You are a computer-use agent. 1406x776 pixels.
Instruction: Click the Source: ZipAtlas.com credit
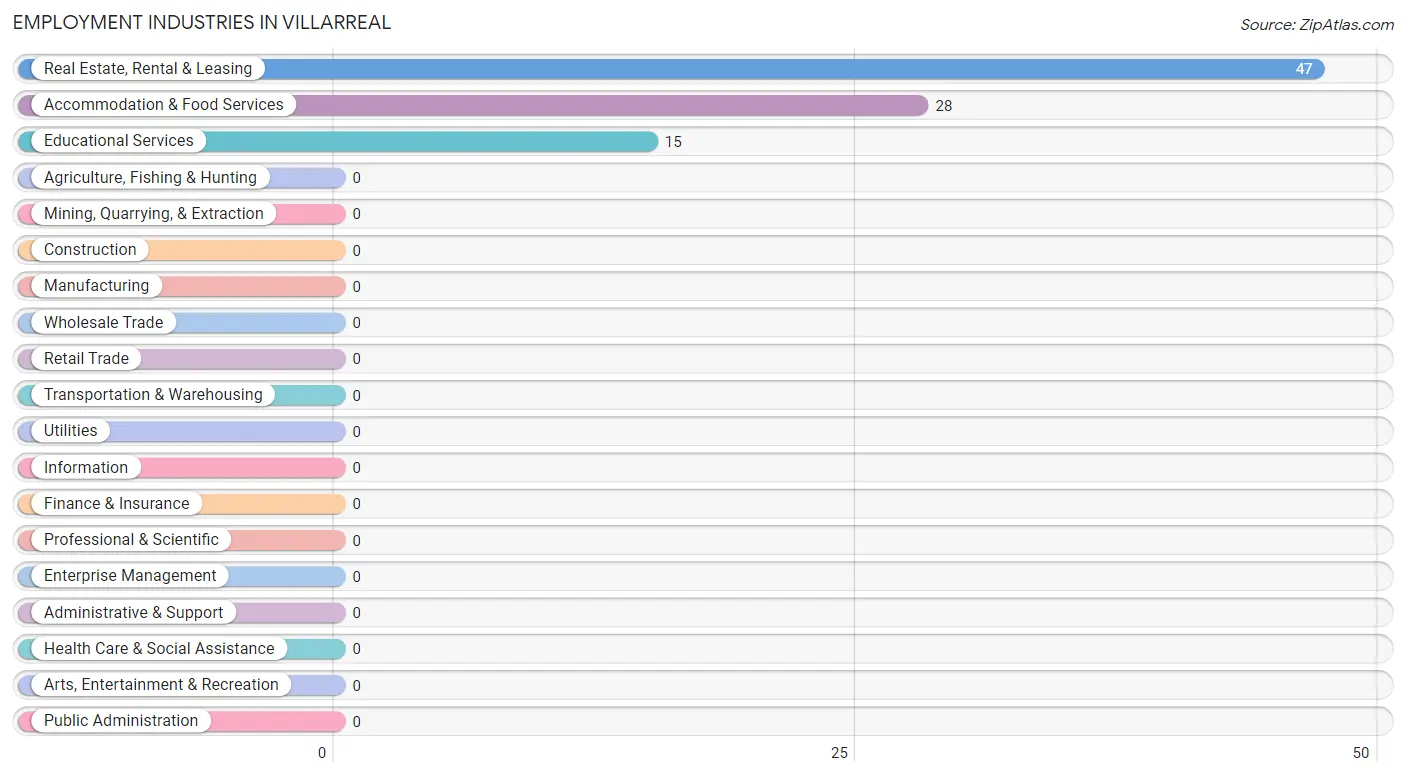click(1317, 25)
